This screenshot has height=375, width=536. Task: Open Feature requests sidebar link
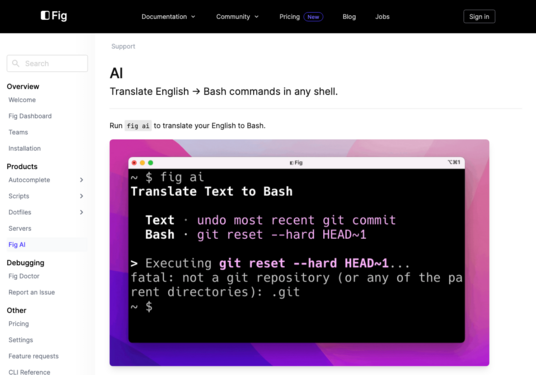34,356
